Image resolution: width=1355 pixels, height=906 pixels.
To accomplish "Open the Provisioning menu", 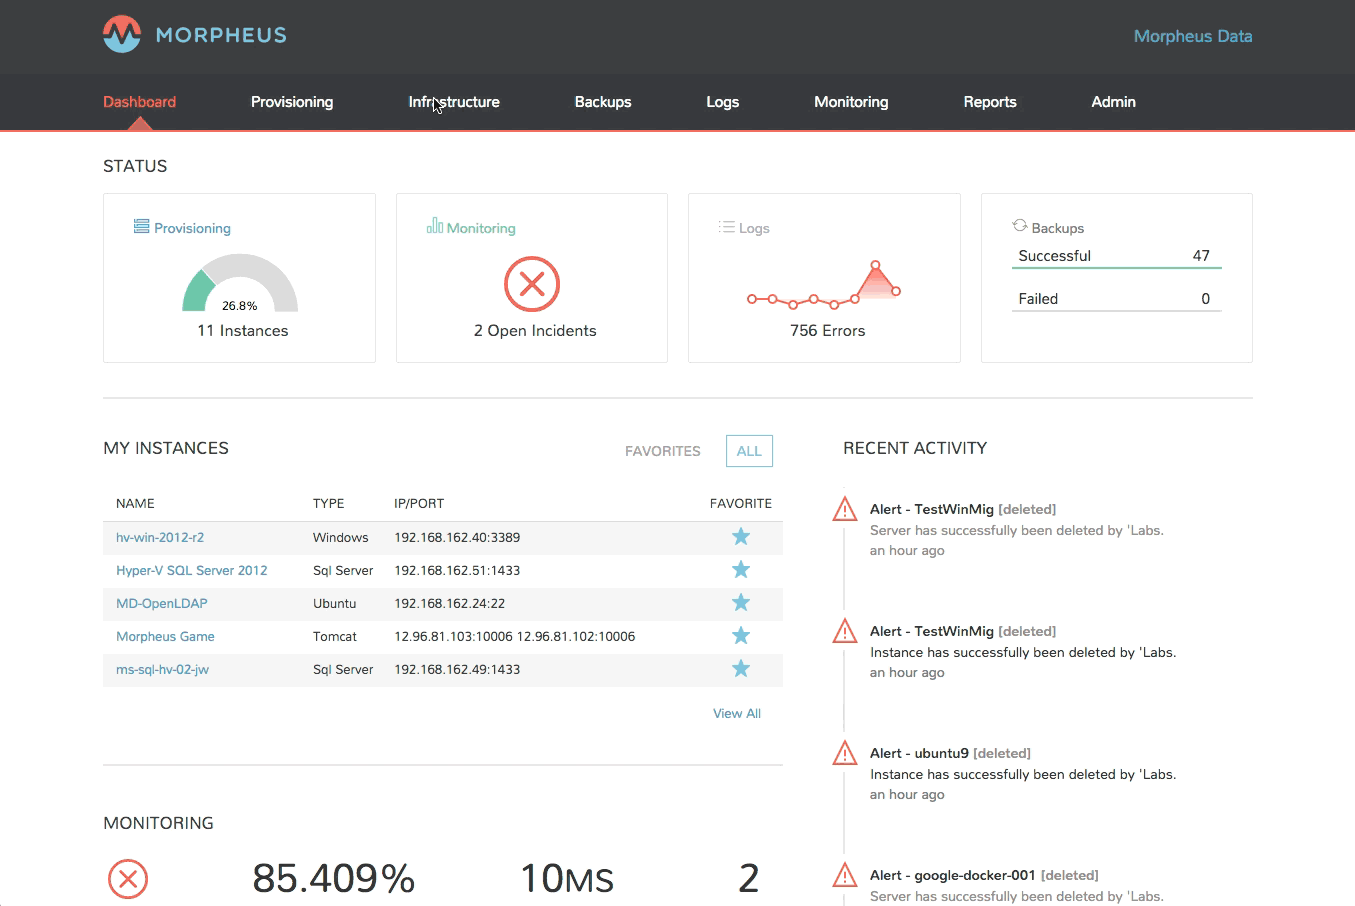I will coord(292,102).
